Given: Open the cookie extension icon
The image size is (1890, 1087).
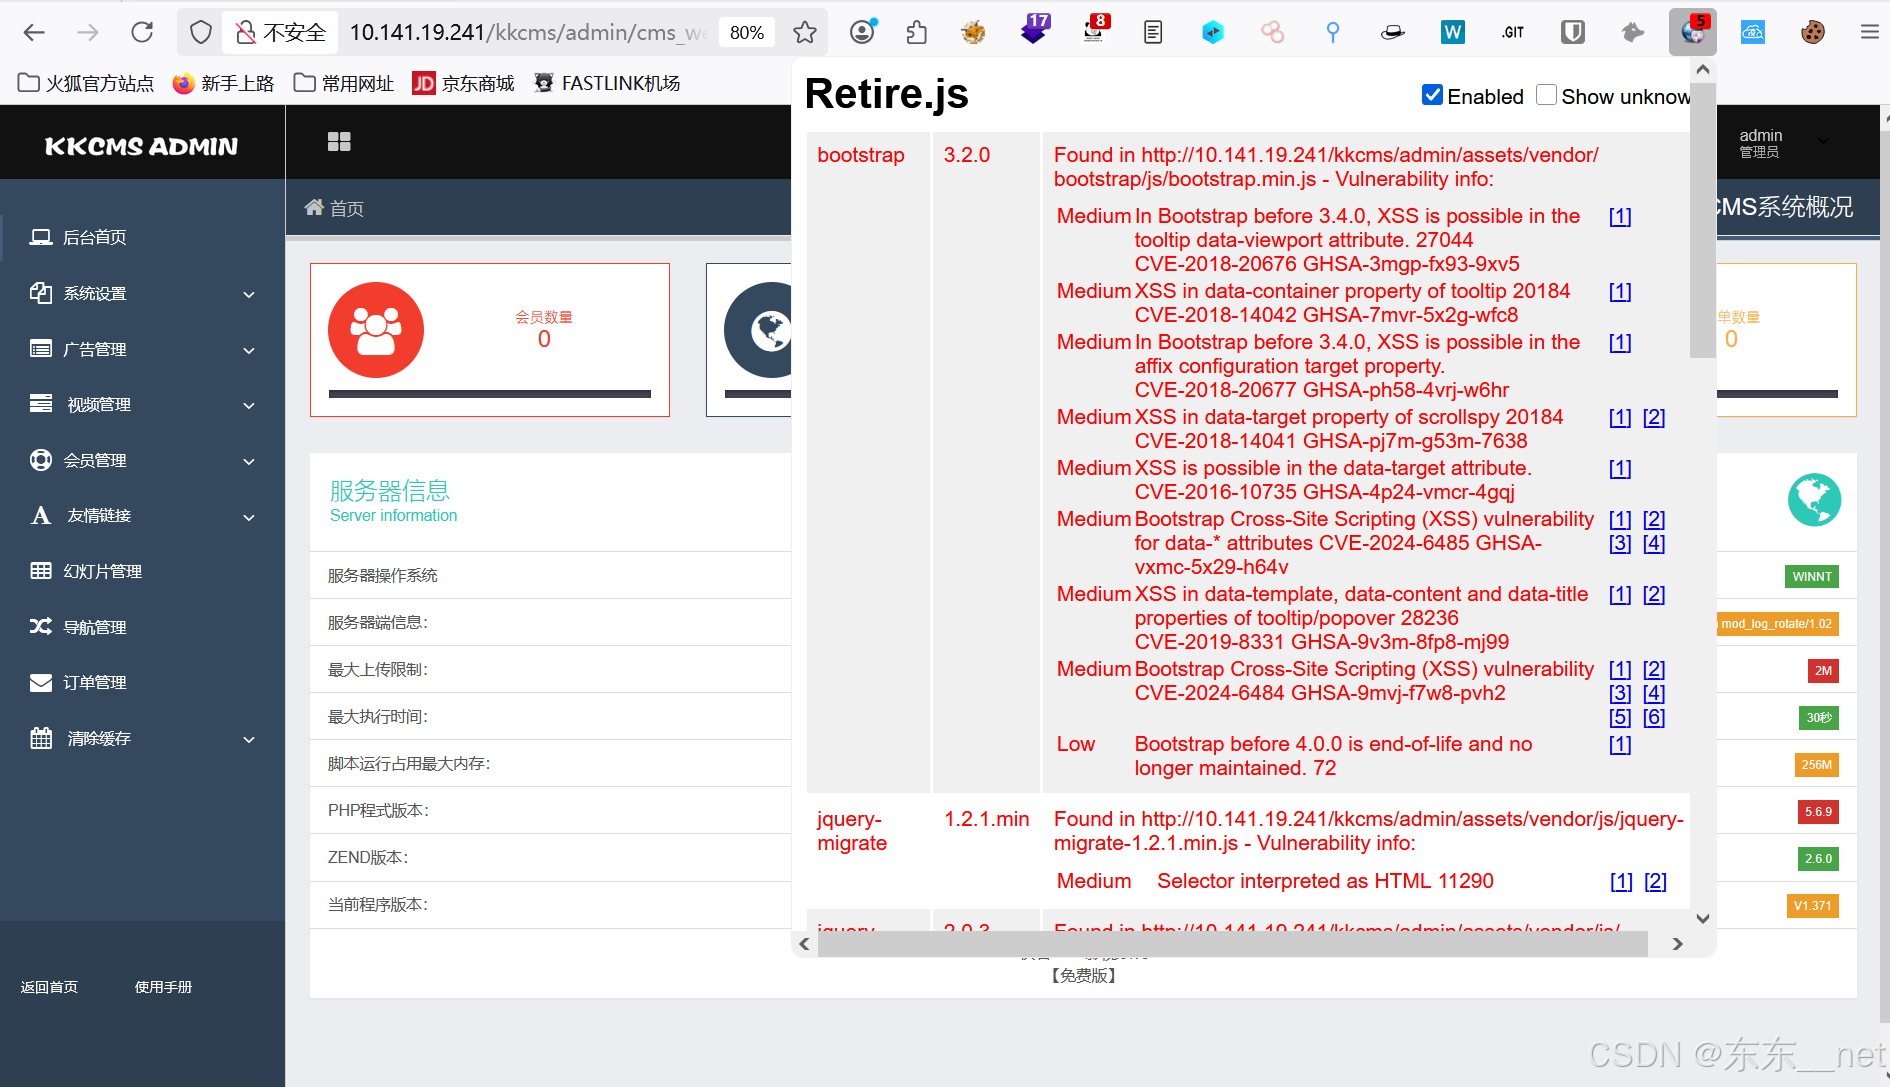Looking at the screenshot, I should [x=1812, y=32].
